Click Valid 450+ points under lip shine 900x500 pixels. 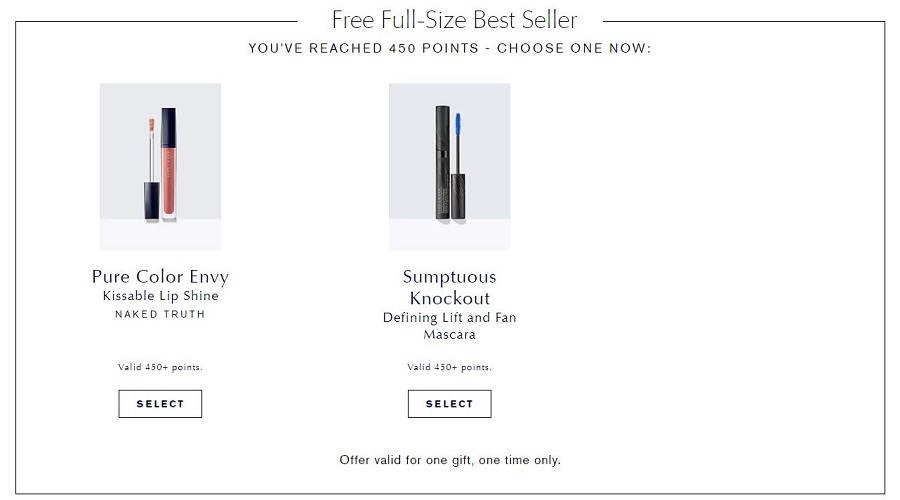(160, 367)
